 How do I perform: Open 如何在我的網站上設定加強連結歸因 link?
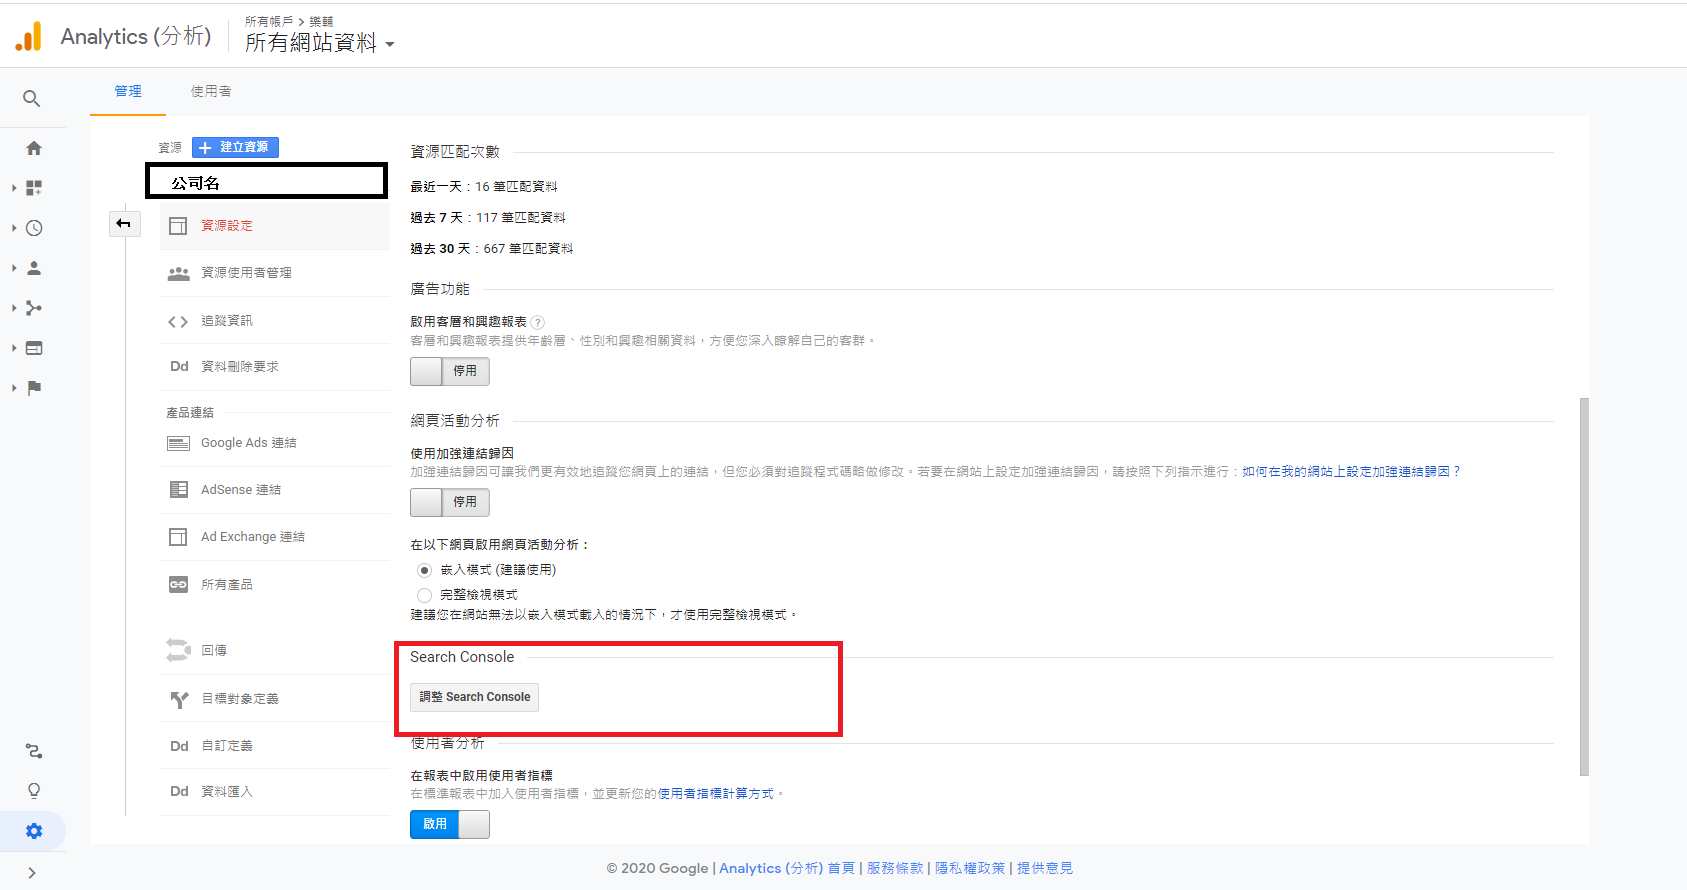[x=1351, y=472]
